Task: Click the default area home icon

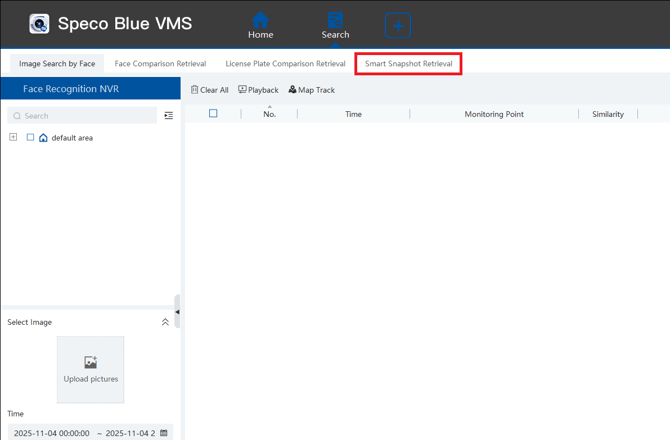Action: click(x=43, y=138)
